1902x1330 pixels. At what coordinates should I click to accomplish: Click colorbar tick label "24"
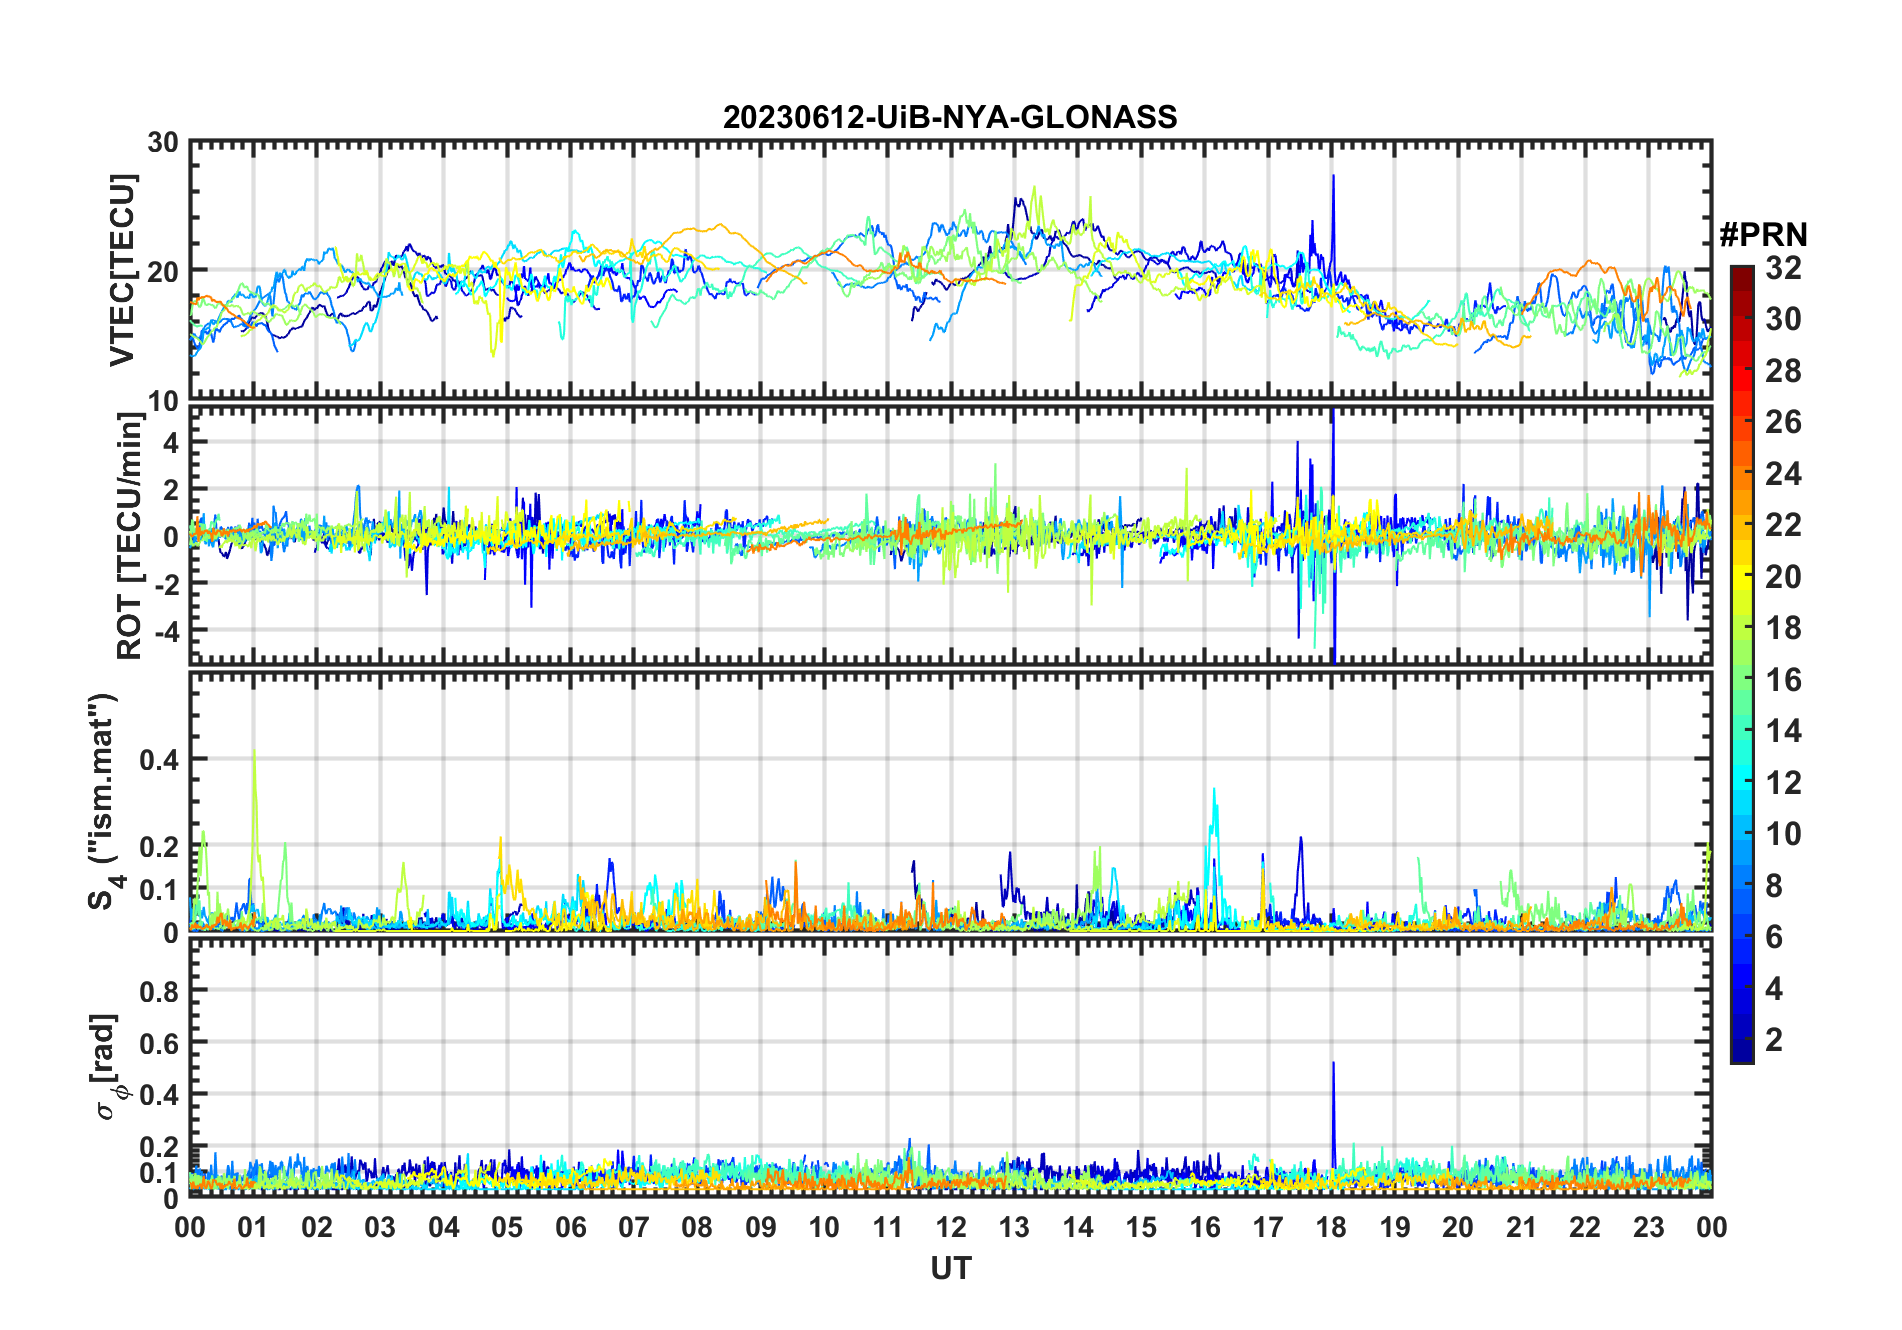(x=1783, y=474)
